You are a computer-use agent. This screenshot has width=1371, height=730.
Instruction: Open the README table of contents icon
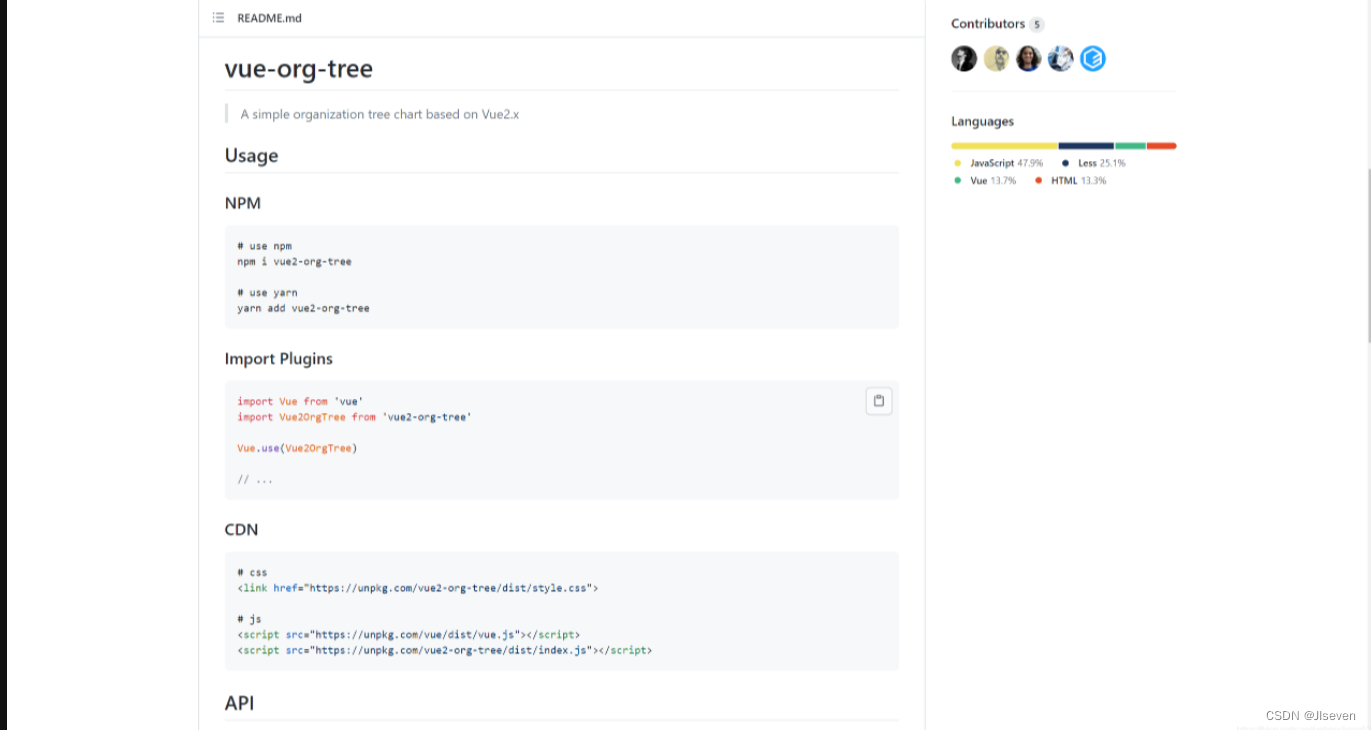(218, 18)
